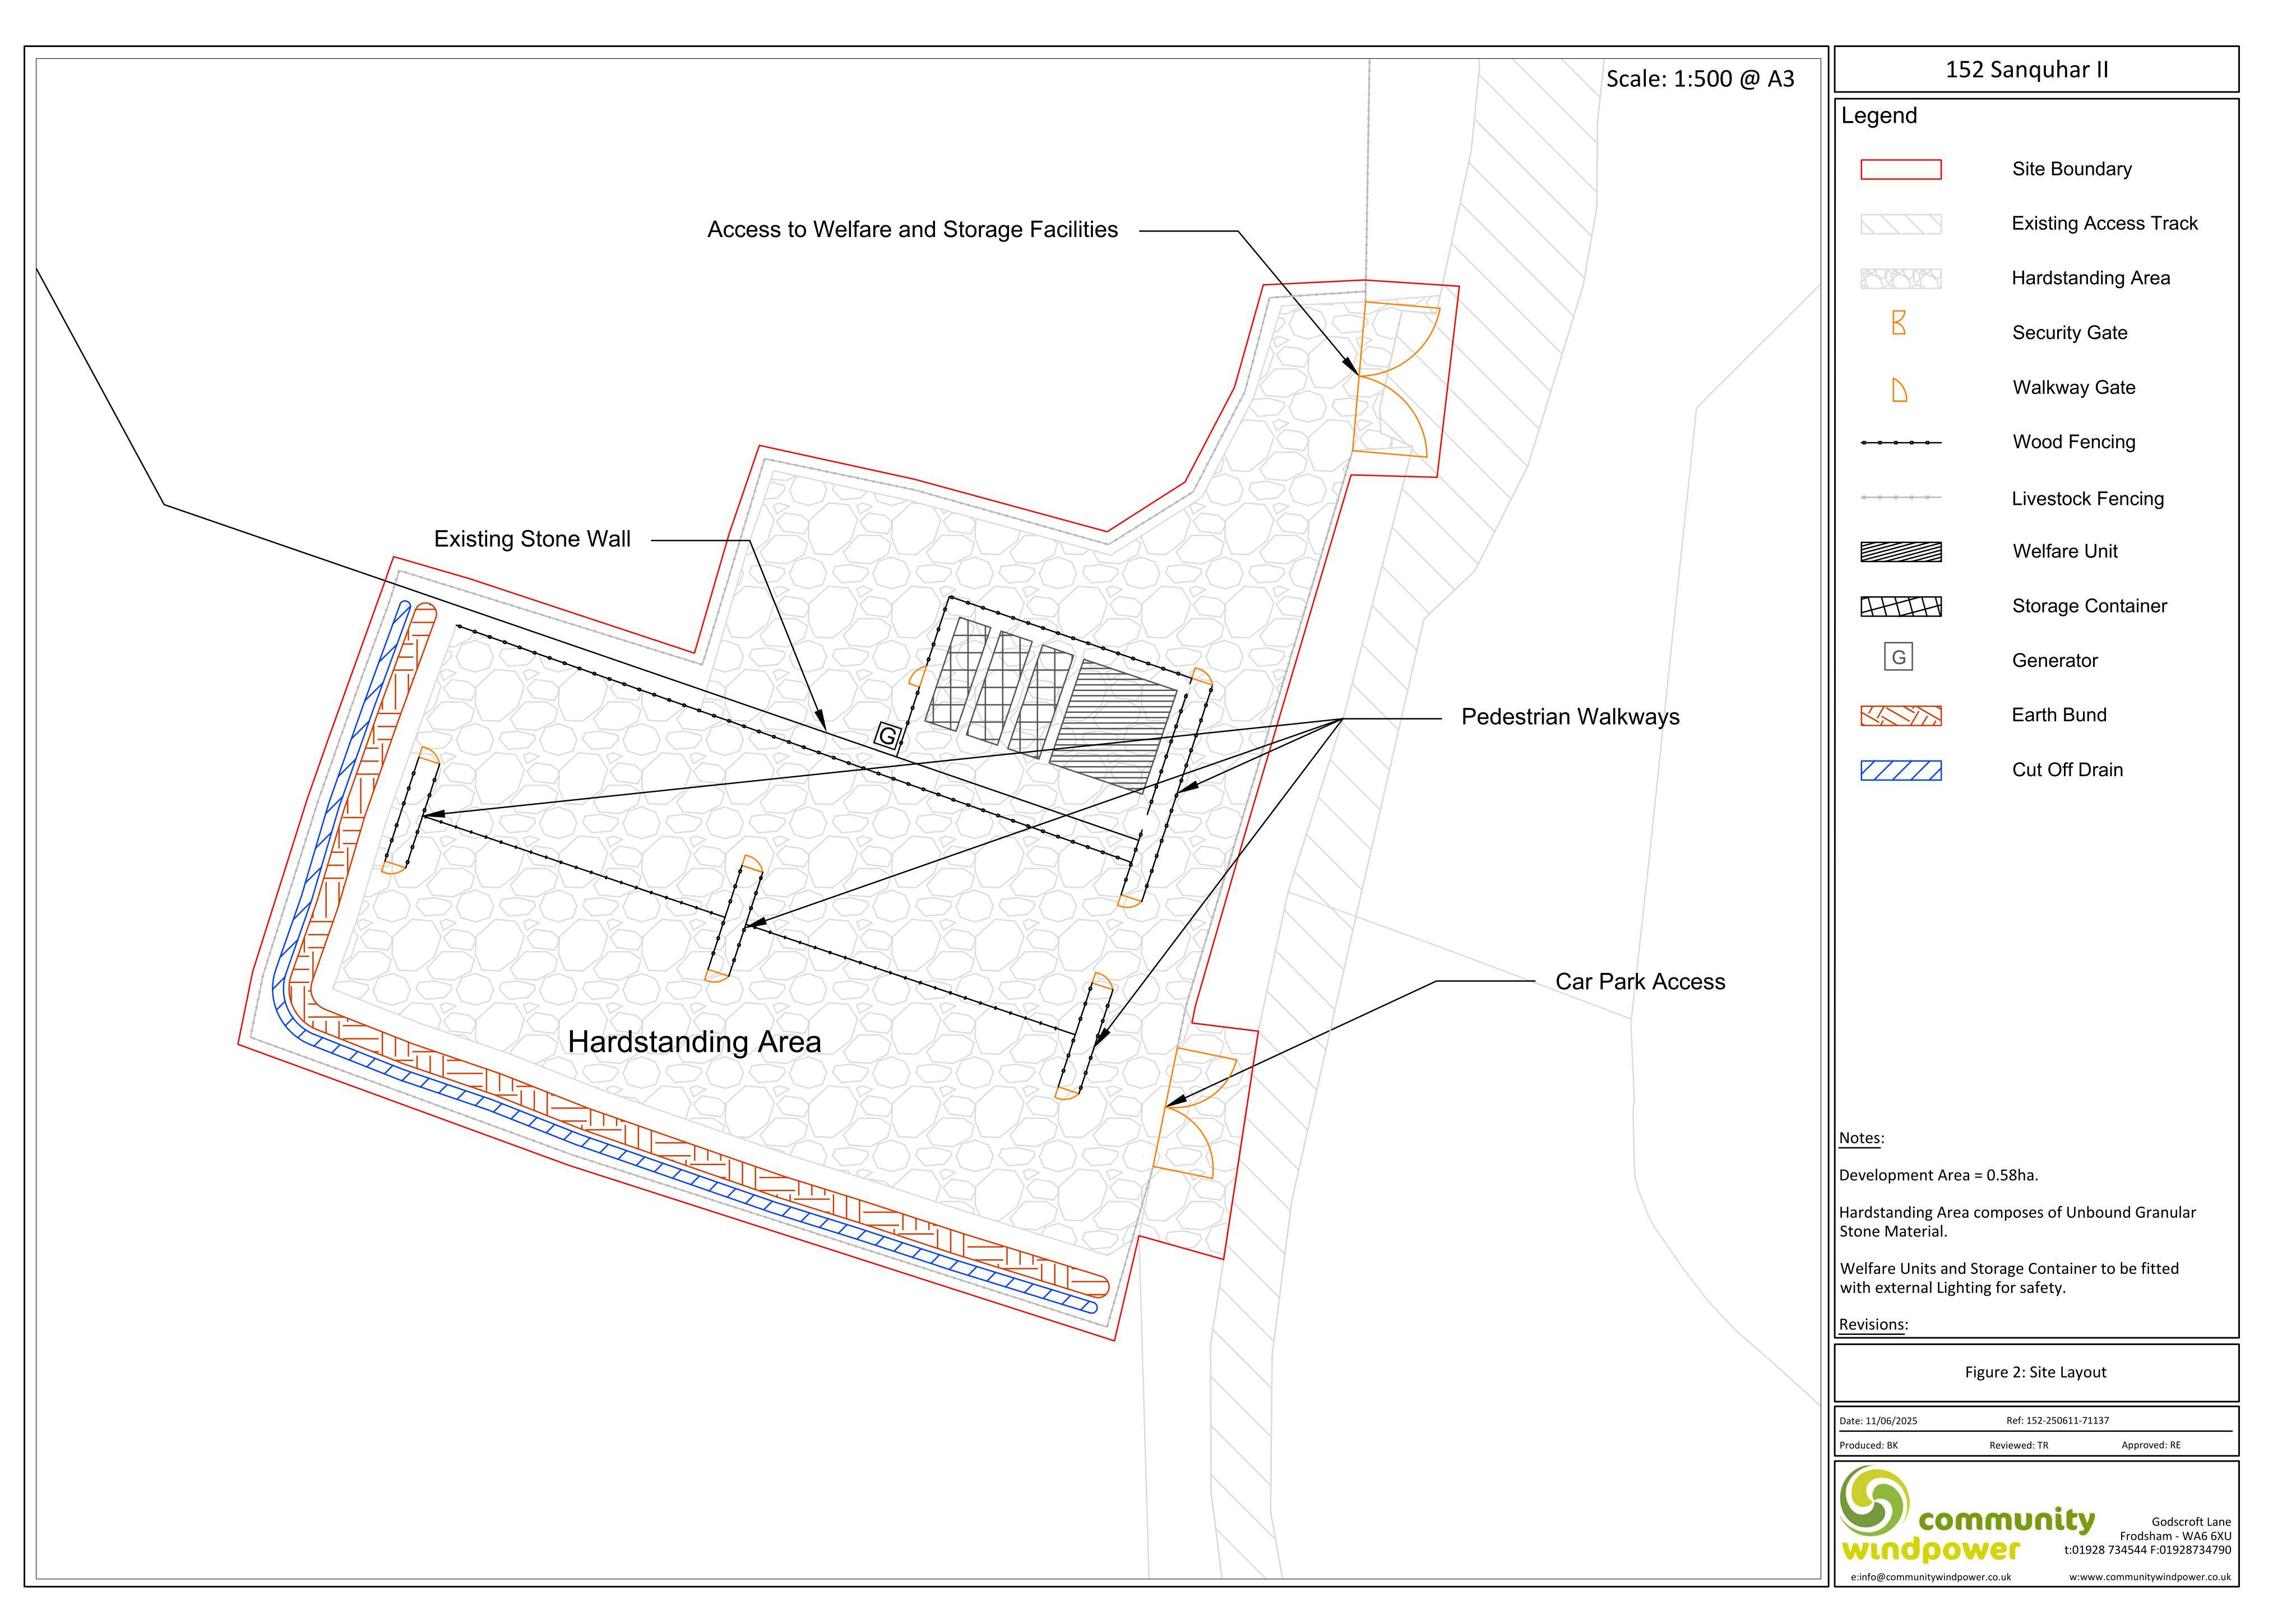The height and width of the screenshot is (1623, 2296).
Task: Click the 'Scale: 1:500 @ A3' text
Action: tap(1700, 79)
